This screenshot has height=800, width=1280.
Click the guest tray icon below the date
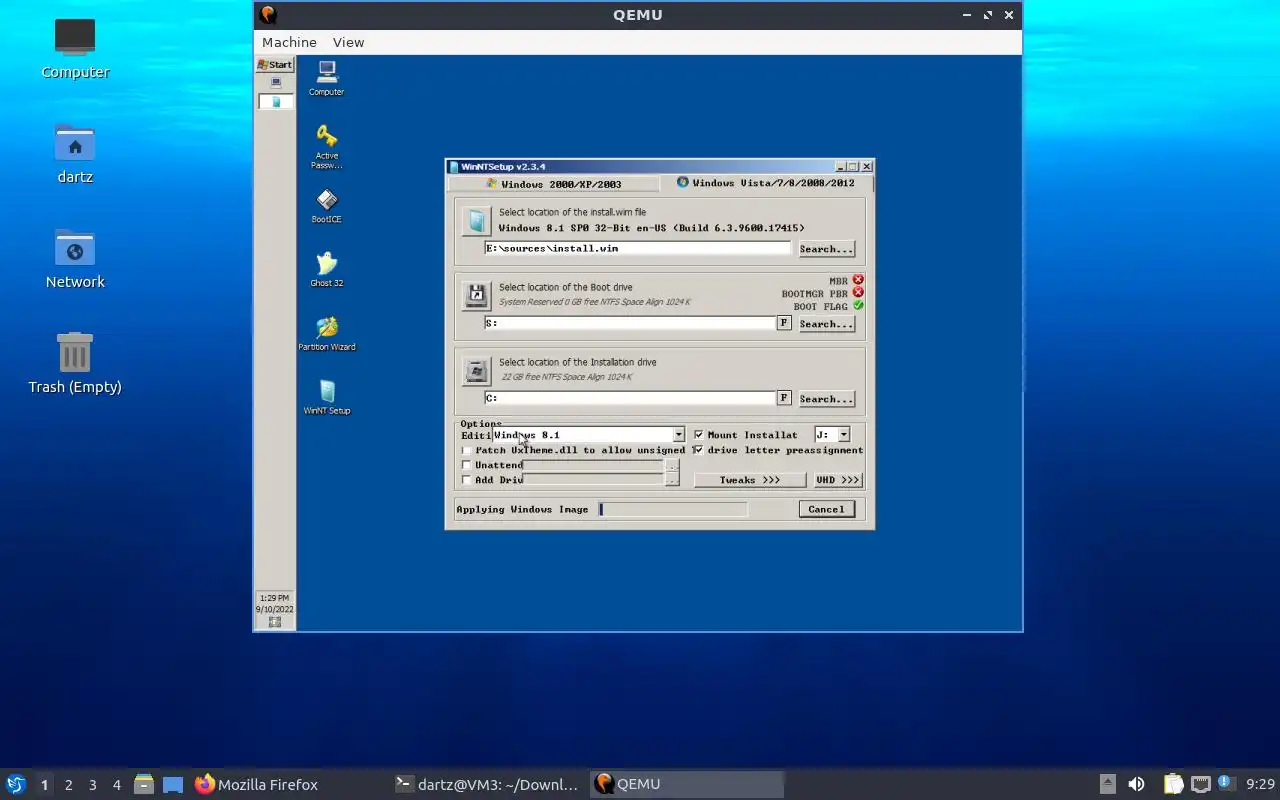coord(275,622)
